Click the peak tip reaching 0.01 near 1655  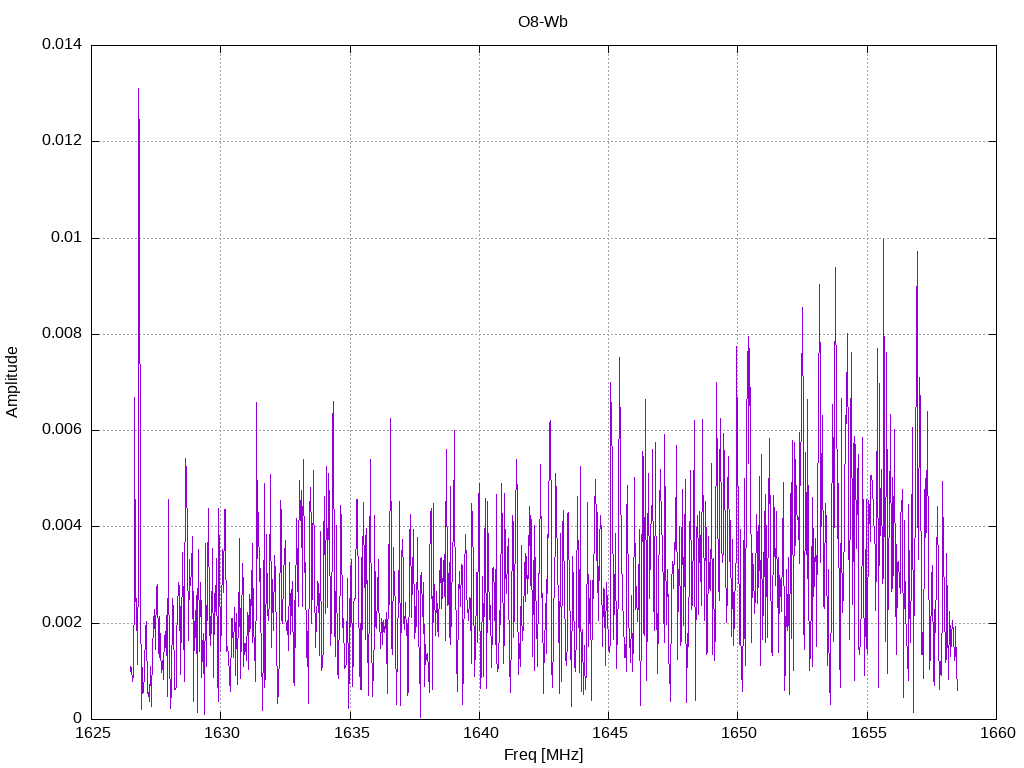coord(883,240)
